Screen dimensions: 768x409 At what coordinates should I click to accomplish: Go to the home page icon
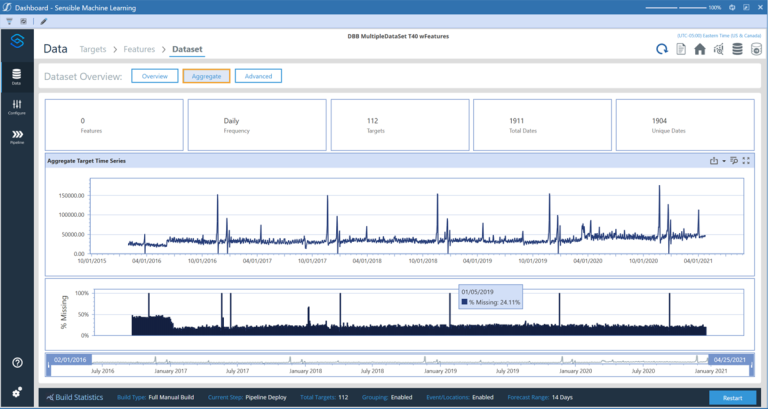coord(700,49)
